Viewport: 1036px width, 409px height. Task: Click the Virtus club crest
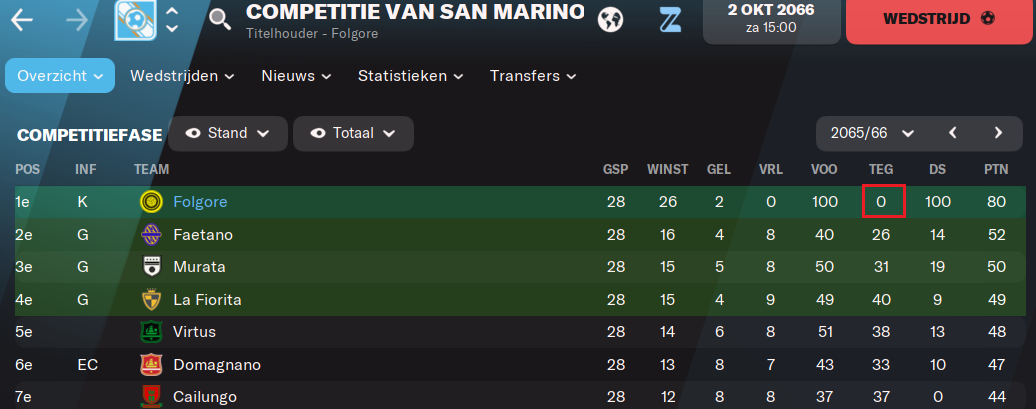coord(151,332)
